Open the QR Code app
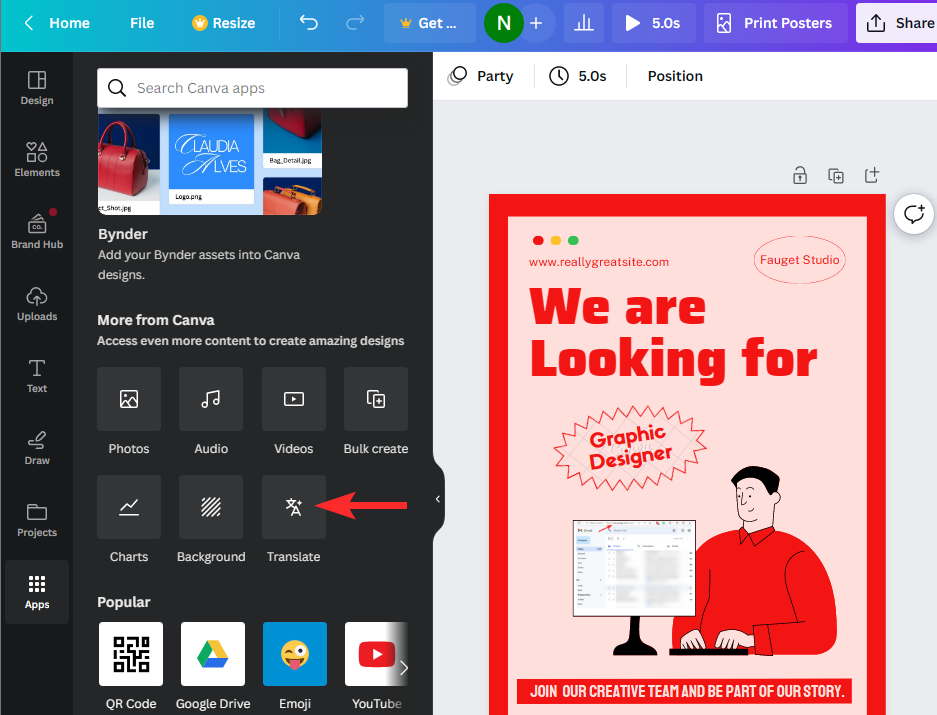Image resolution: width=937 pixels, height=715 pixels. tap(130, 654)
